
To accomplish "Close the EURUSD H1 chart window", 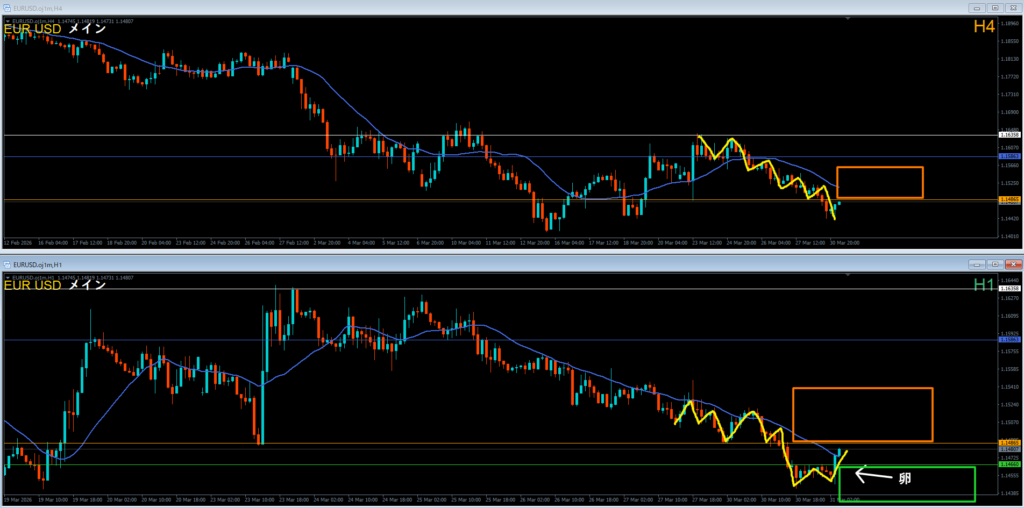I will (x=1013, y=264).
